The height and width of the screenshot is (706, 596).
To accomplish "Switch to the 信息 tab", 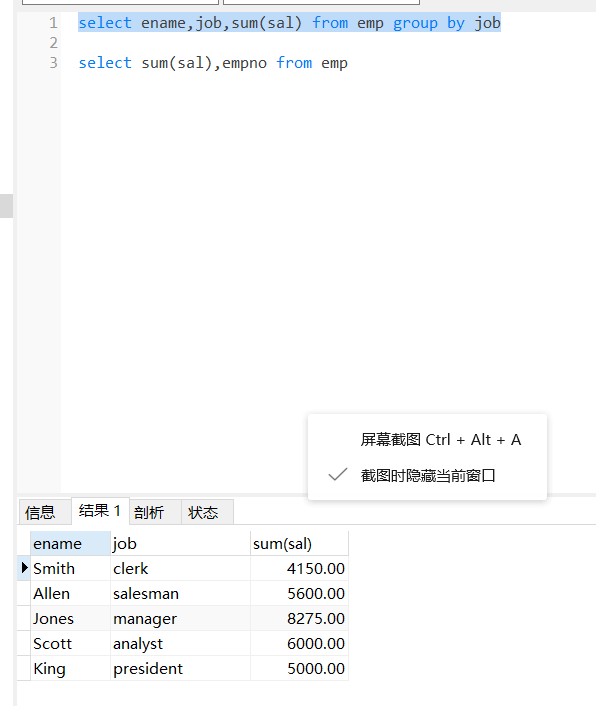I will [45, 512].
